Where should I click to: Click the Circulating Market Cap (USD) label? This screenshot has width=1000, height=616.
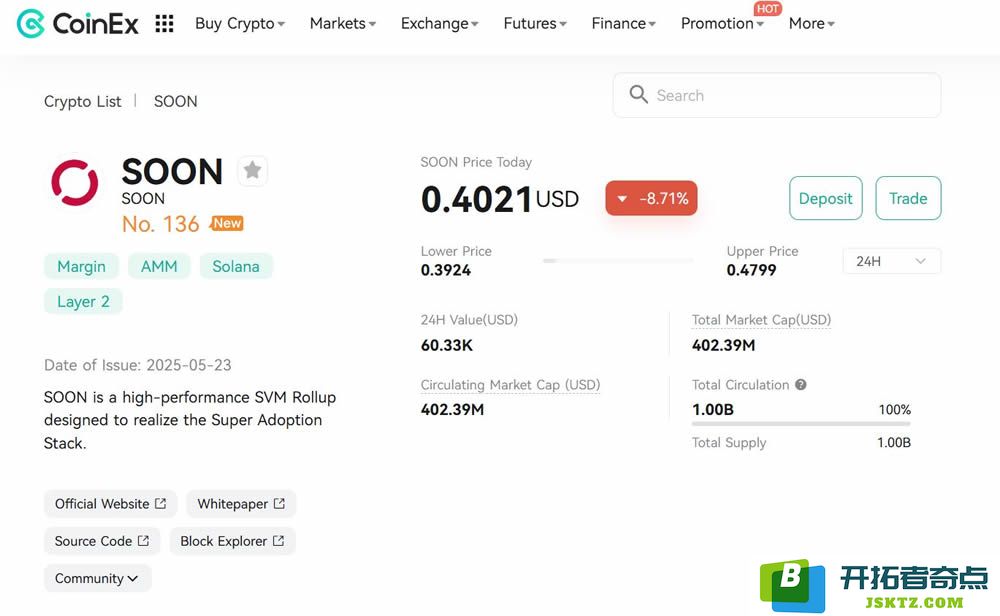tap(510, 385)
